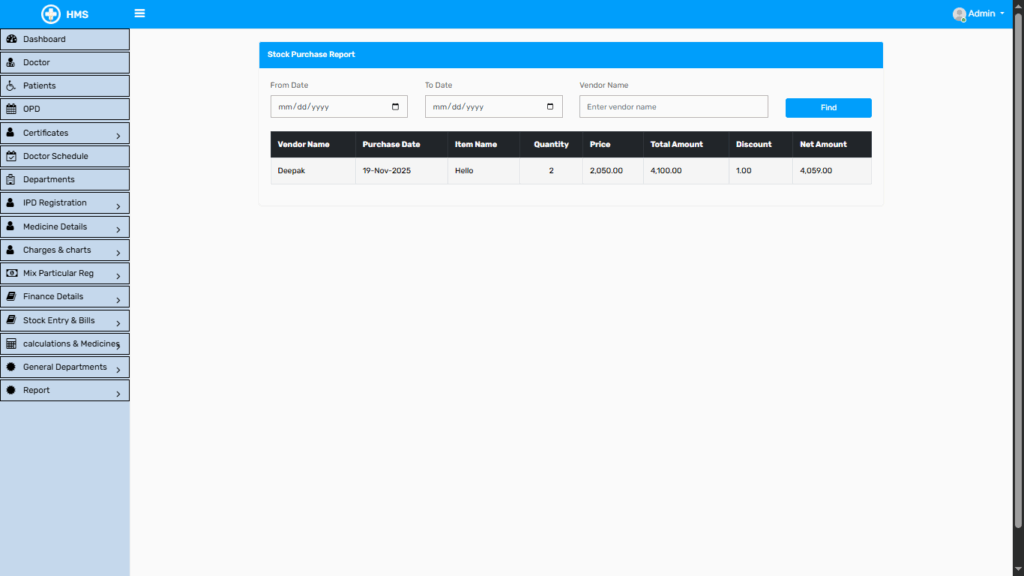Expand the Stock Entry & Bills submenu
This screenshot has width=1024, height=576.
pyautogui.click(x=117, y=323)
